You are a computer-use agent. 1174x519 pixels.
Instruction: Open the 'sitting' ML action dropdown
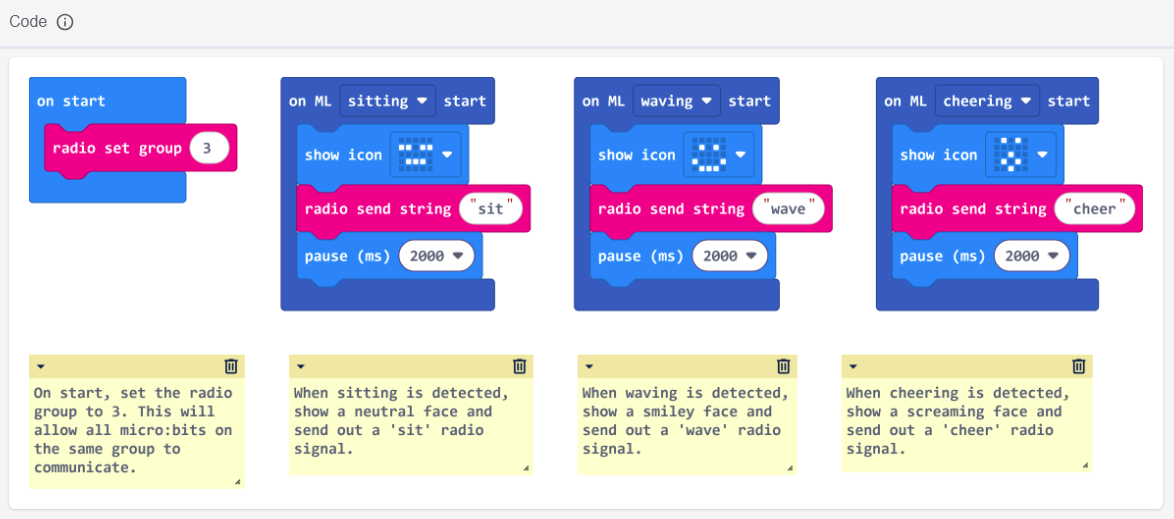[x=387, y=101]
